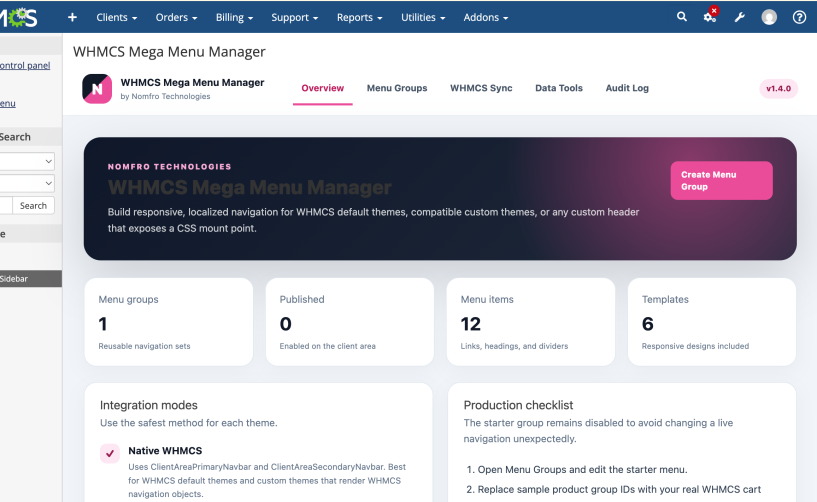Toggle the Native WHMCS checkmark box
Screen dimensions: 817x502
click(110, 454)
